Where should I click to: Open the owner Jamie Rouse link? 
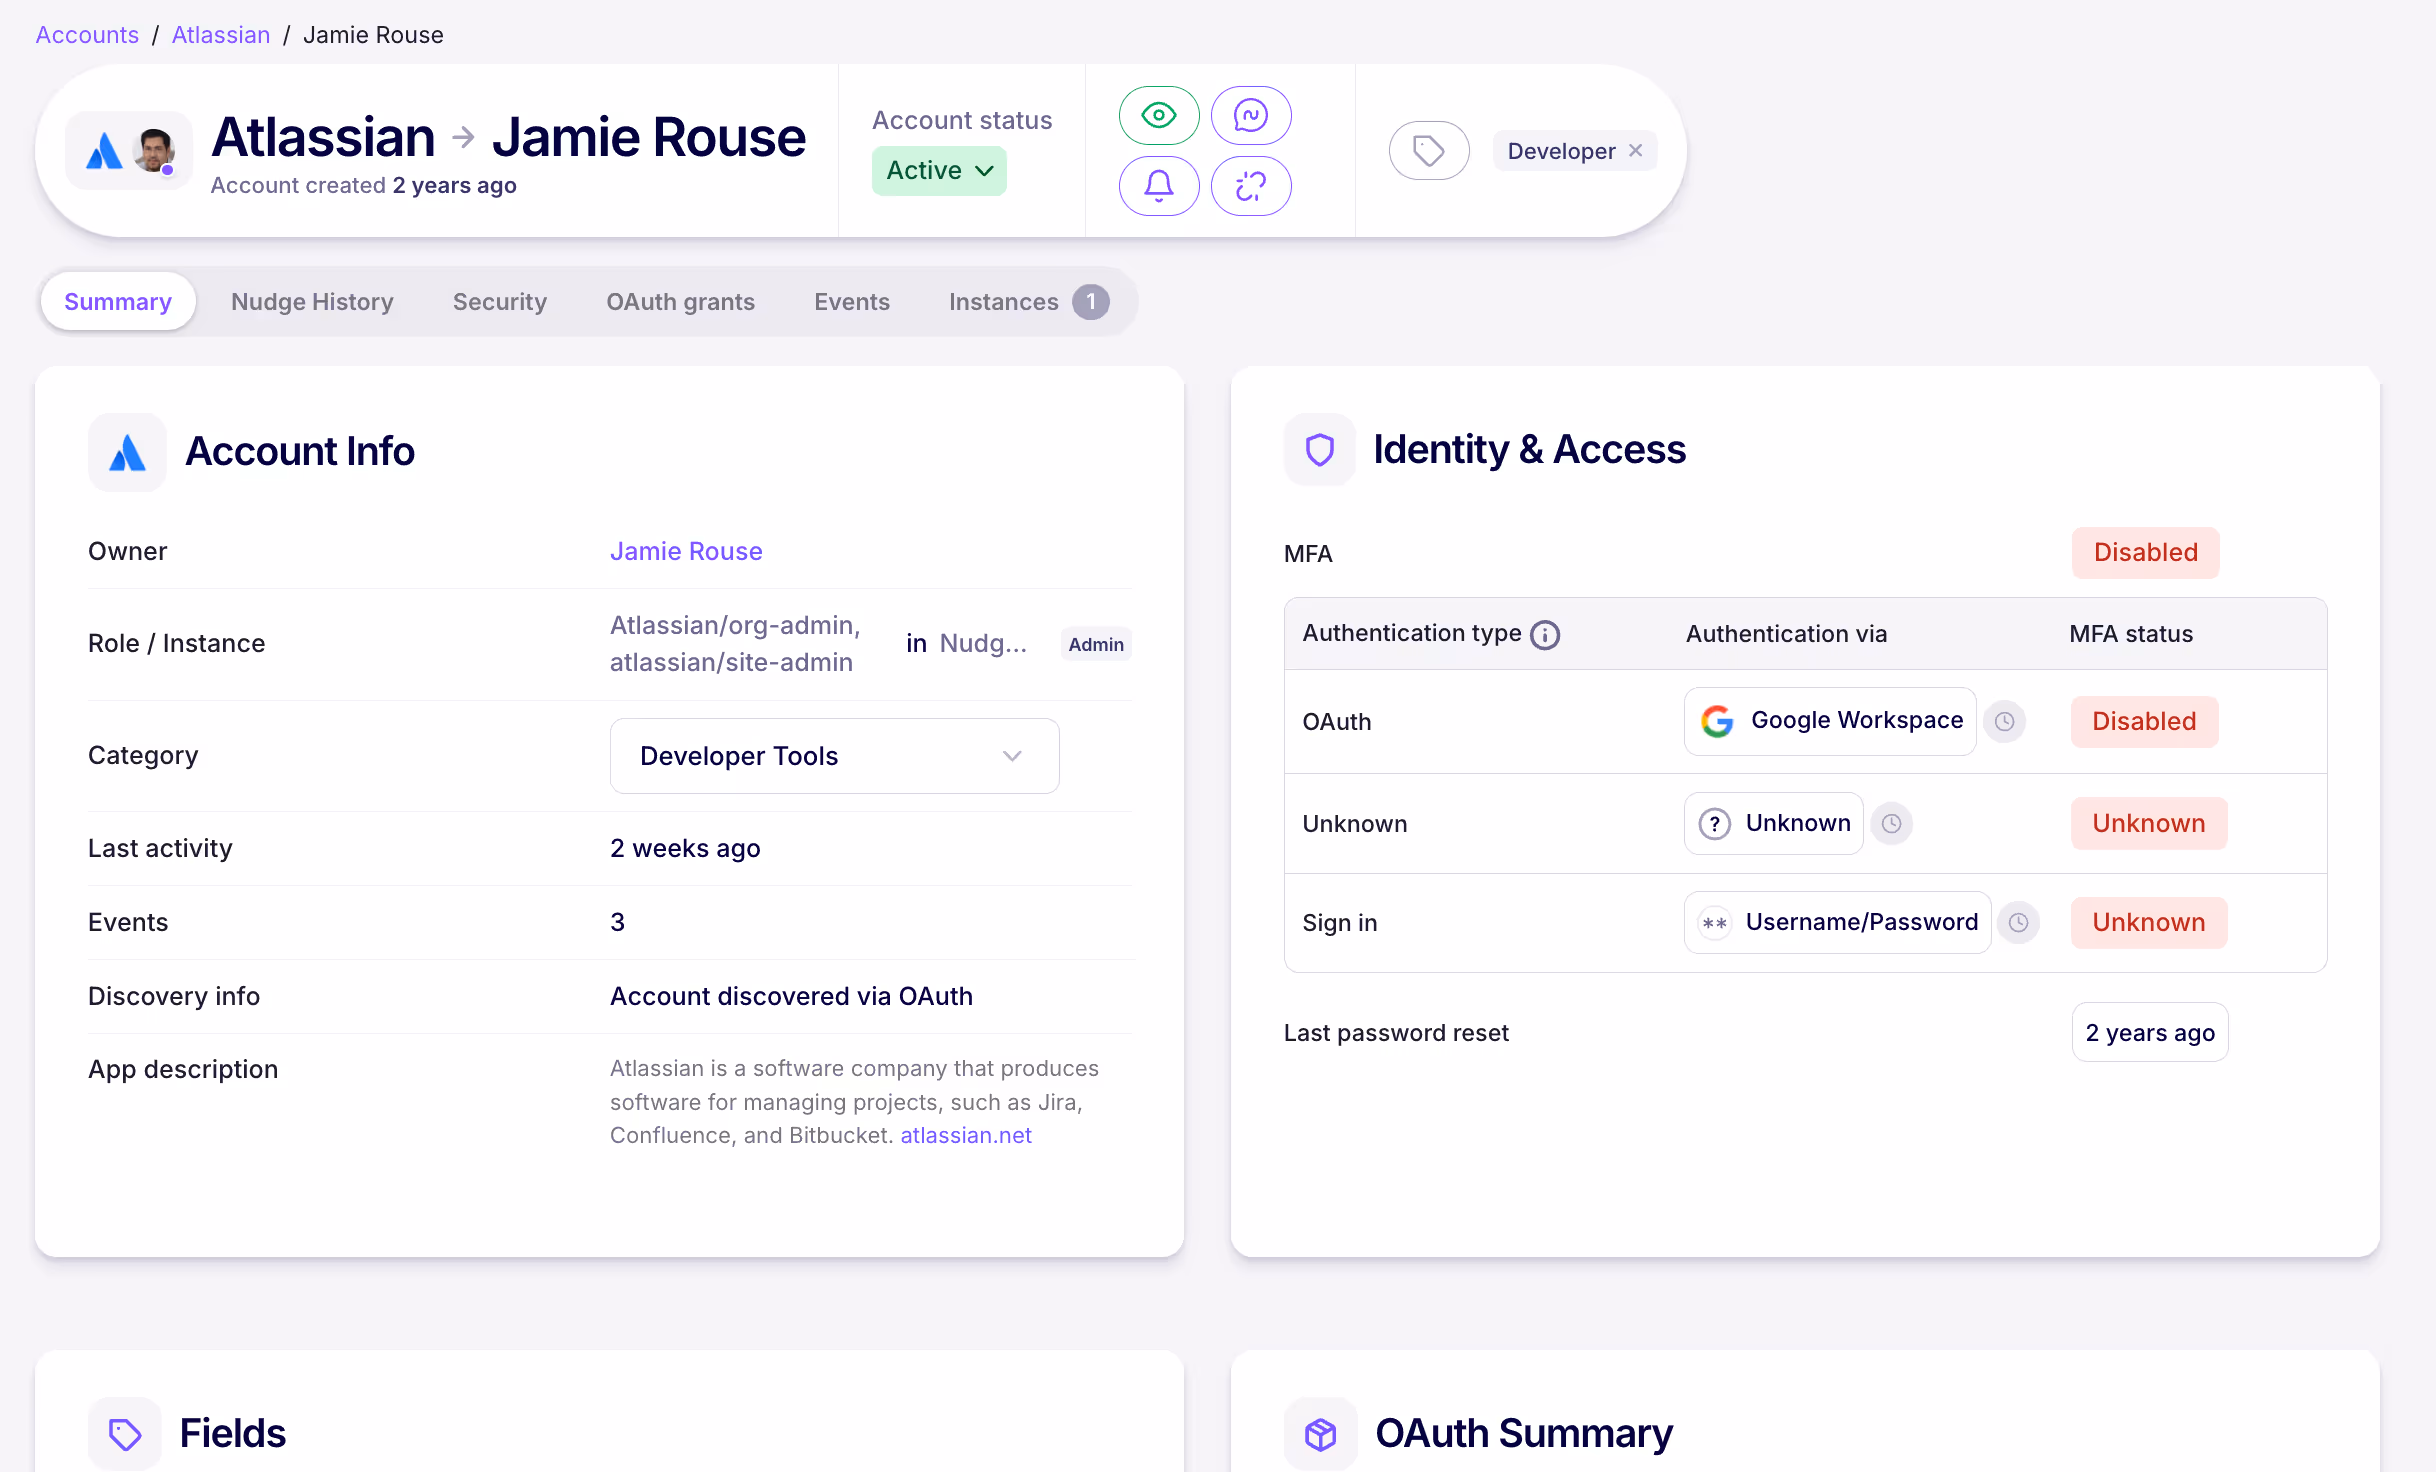pyautogui.click(x=686, y=551)
